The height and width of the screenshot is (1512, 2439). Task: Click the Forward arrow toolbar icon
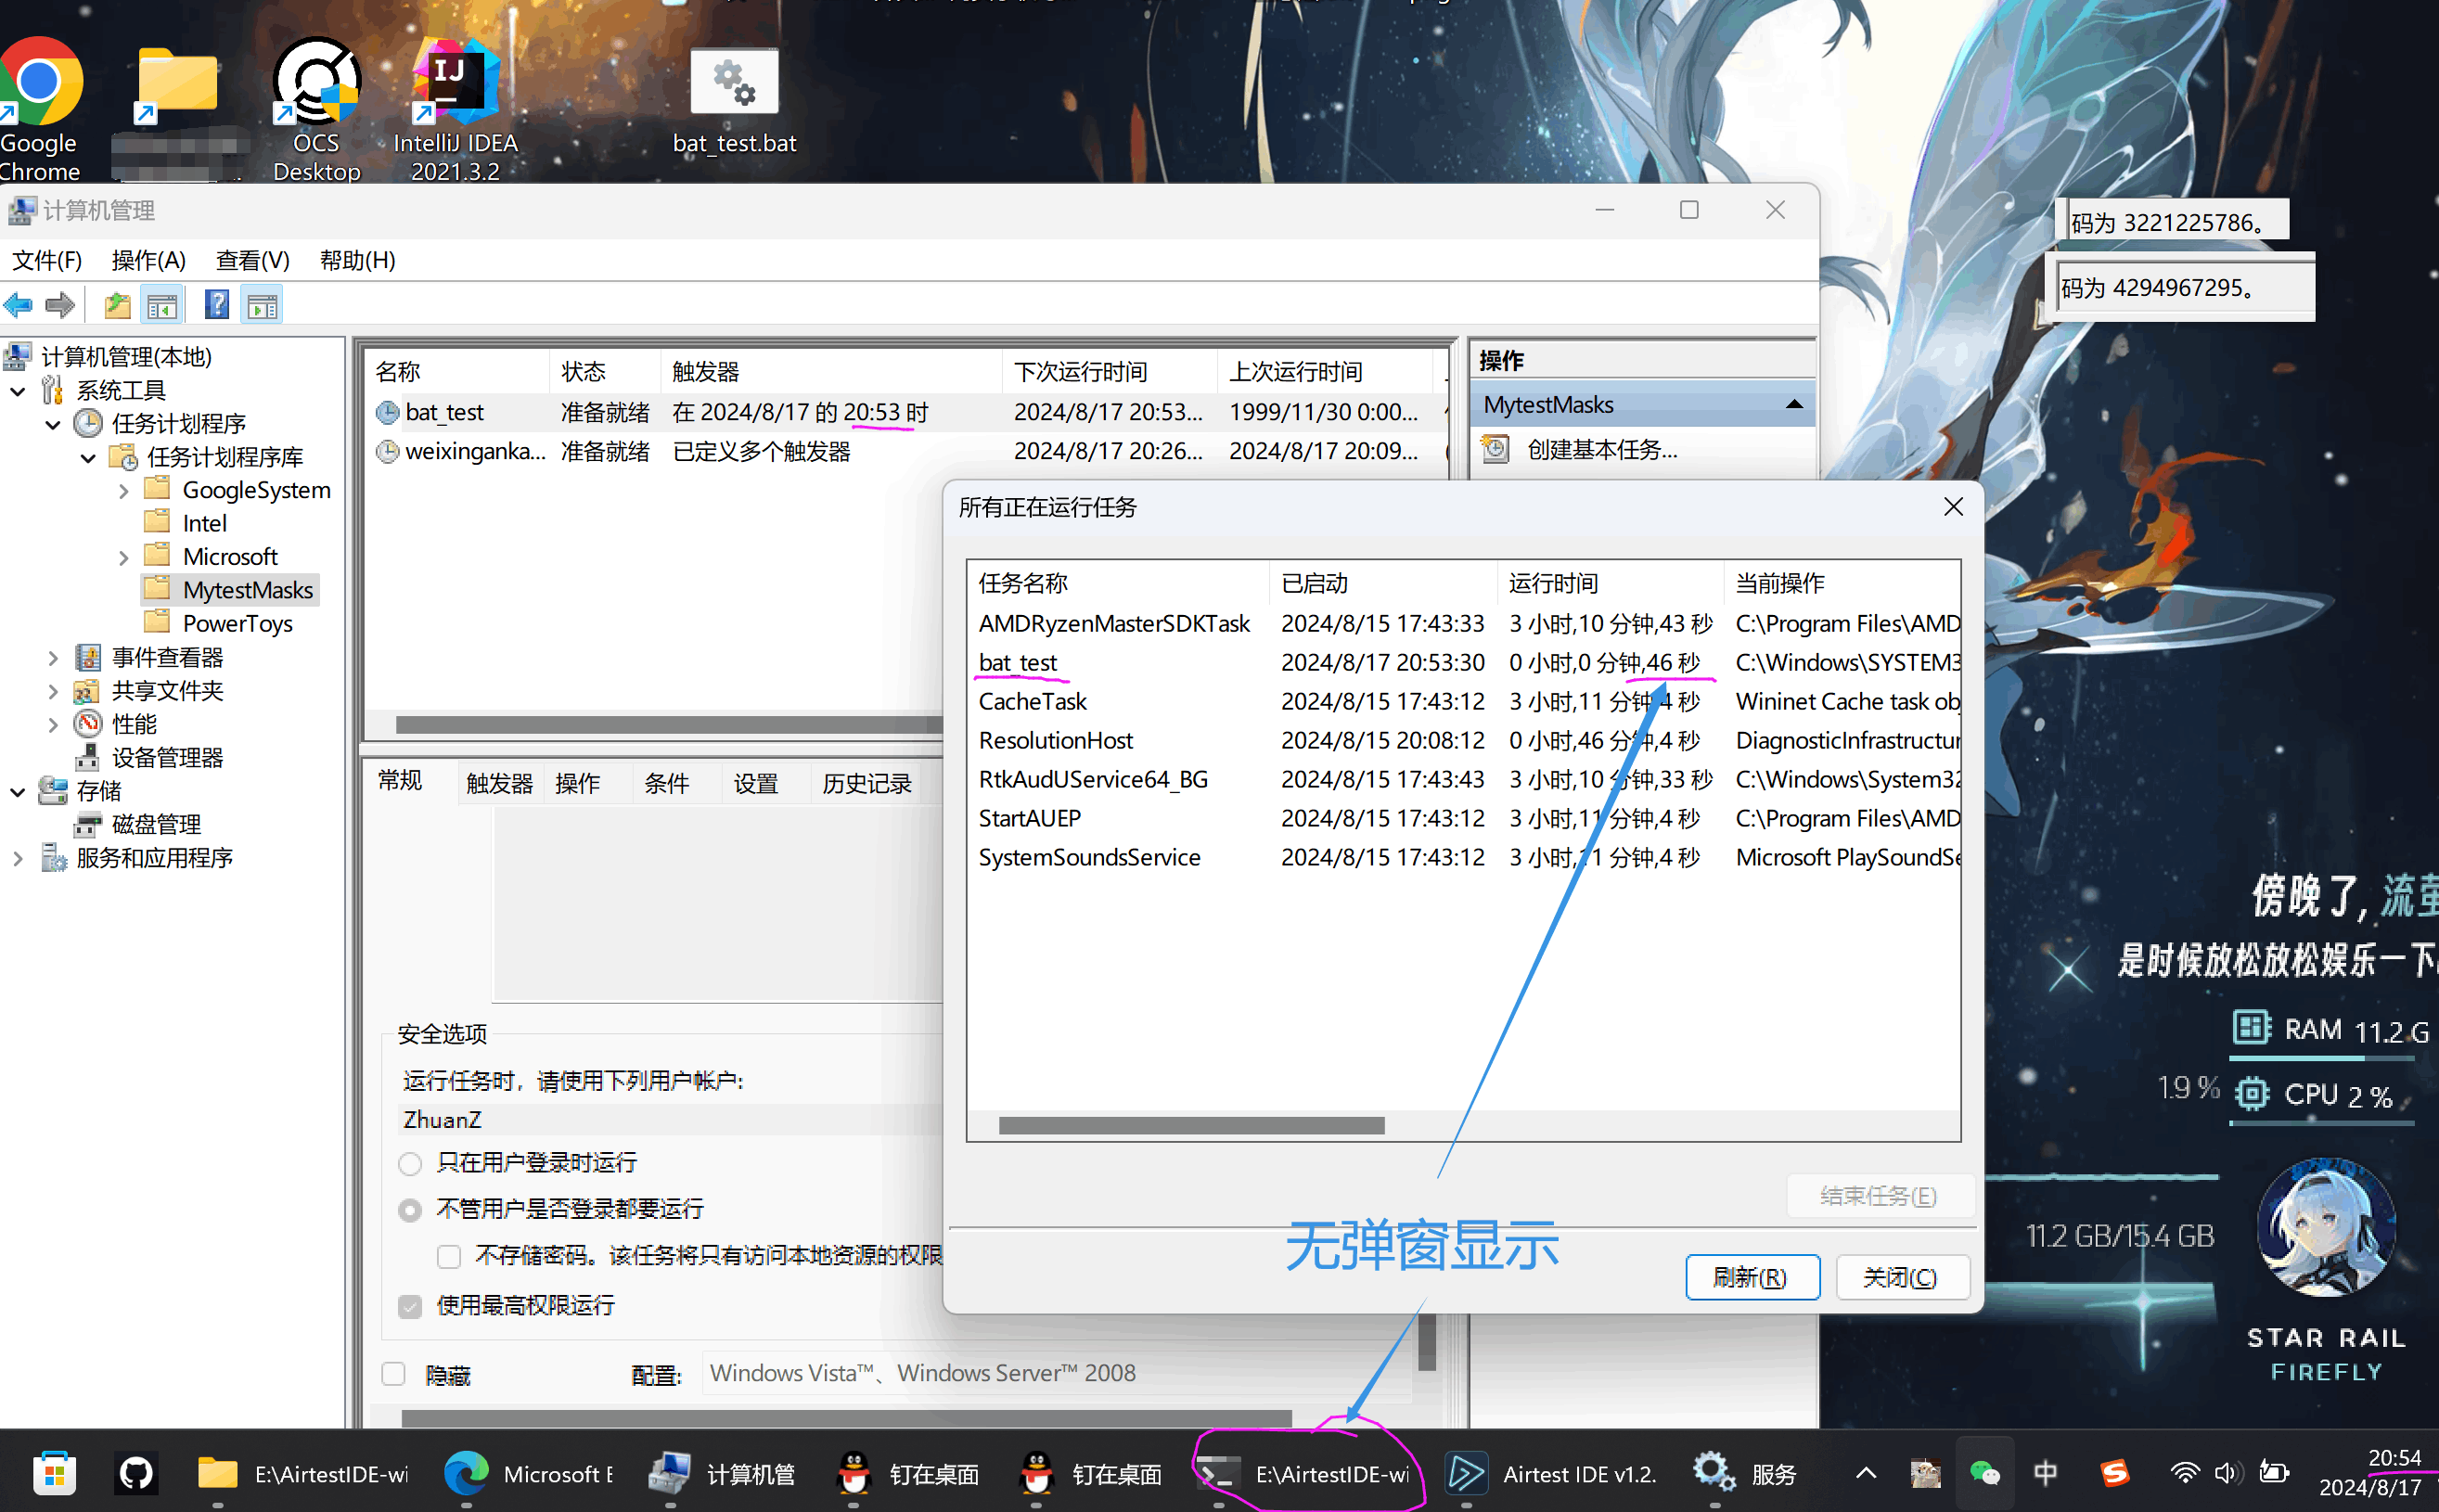[x=60, y=305]
